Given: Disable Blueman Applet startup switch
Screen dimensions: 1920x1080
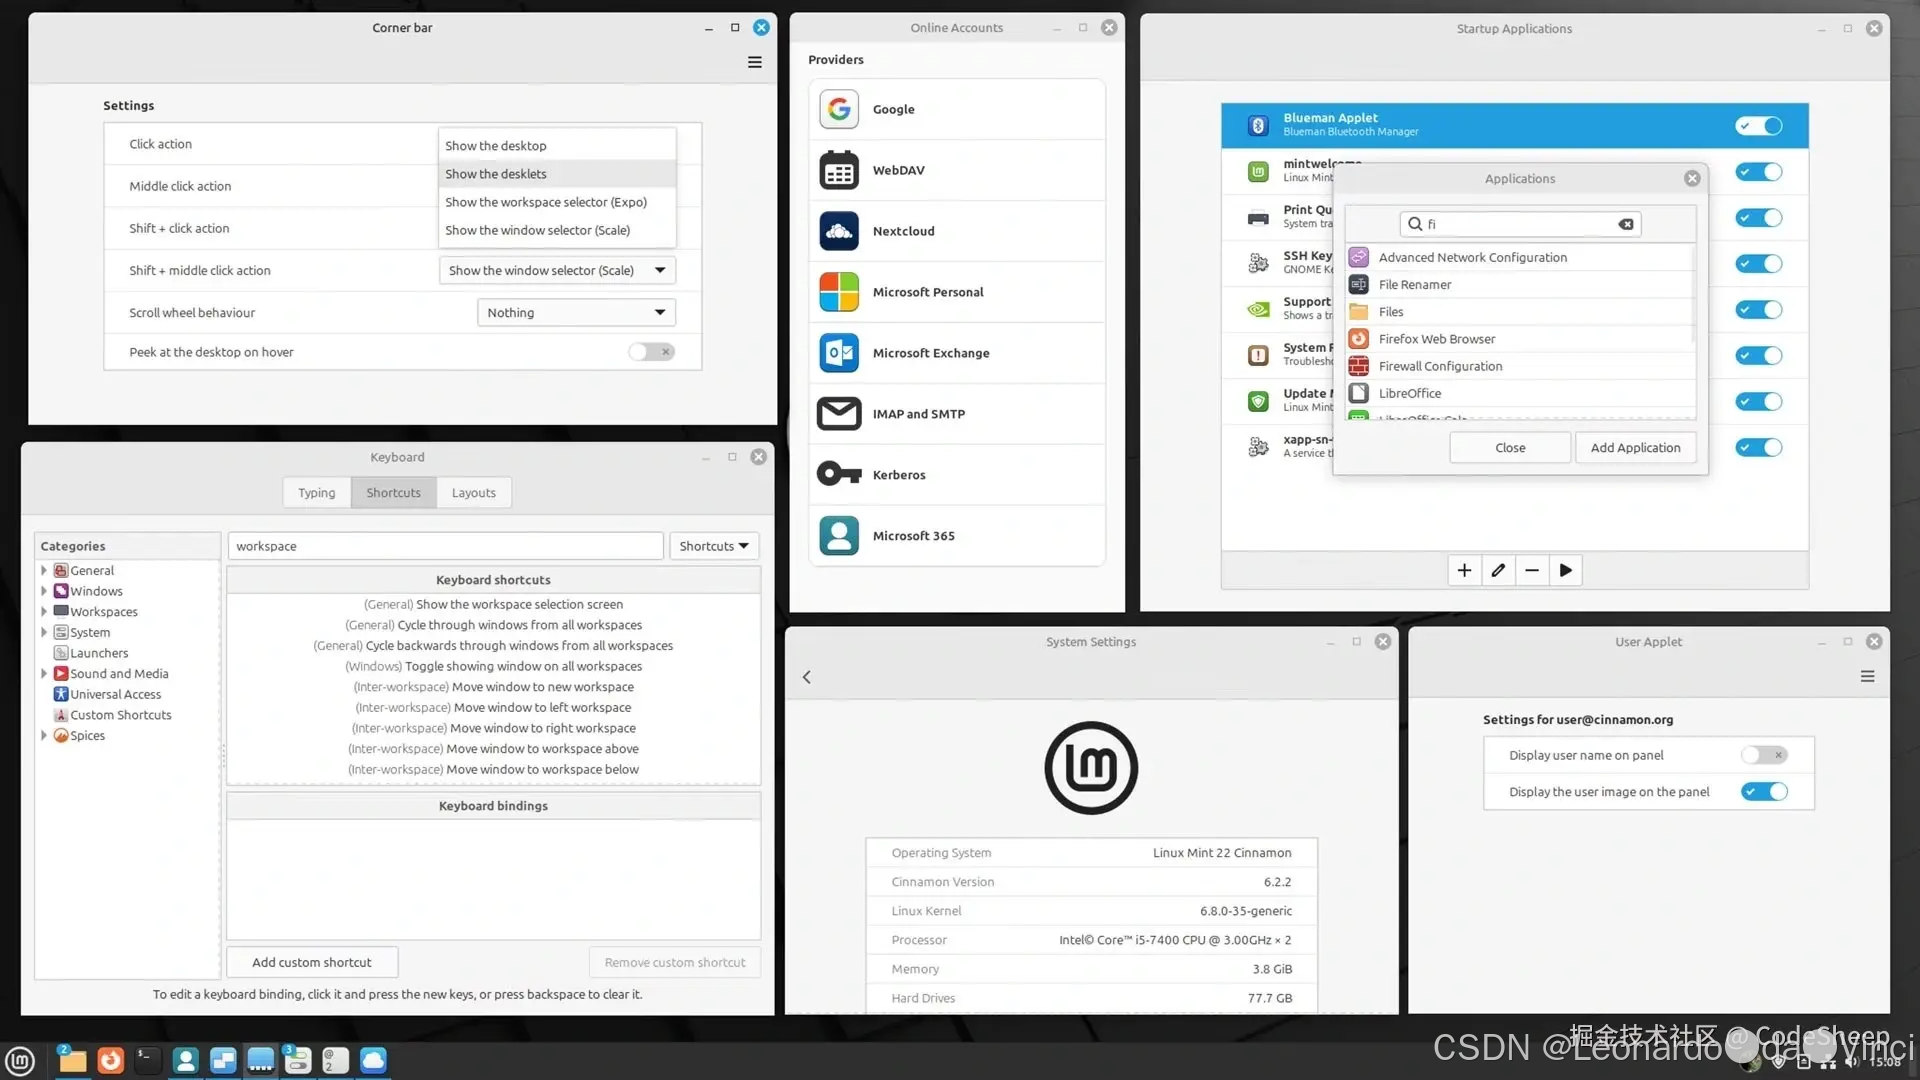Looking at the screenshot, I should (1759, 126).
